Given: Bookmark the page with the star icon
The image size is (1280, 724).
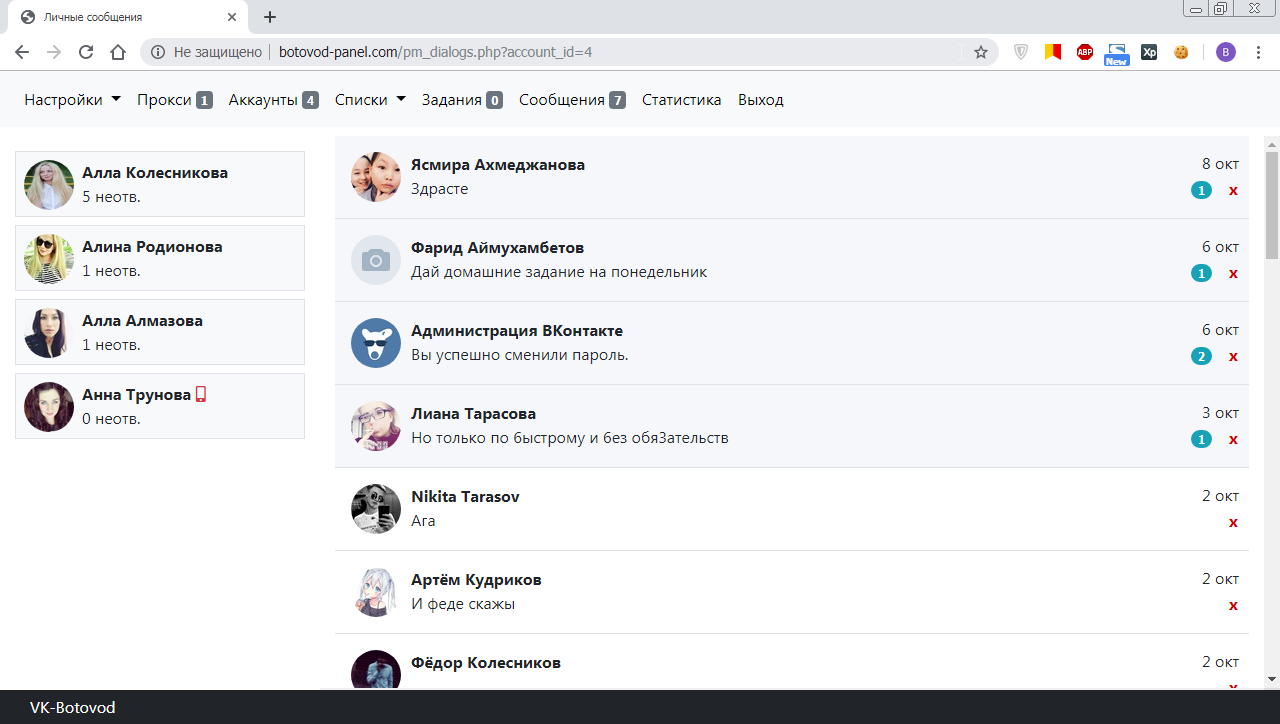Looking at the screenshot, I should (980, 52).
